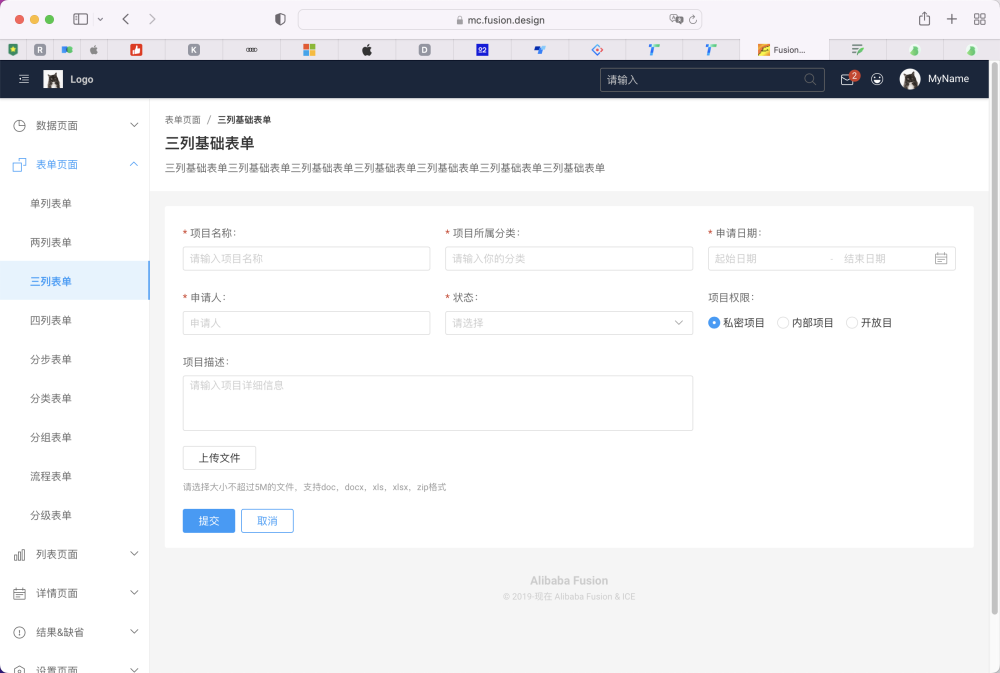Screen dimensions: 1000x673
Task: Click the Safari back navigation arrow
Action: 124,18
